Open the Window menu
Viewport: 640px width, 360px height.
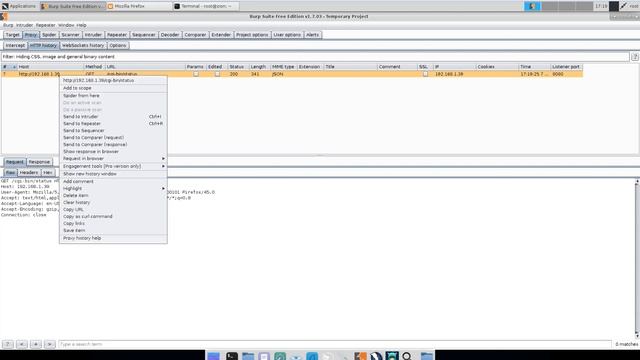66,25
